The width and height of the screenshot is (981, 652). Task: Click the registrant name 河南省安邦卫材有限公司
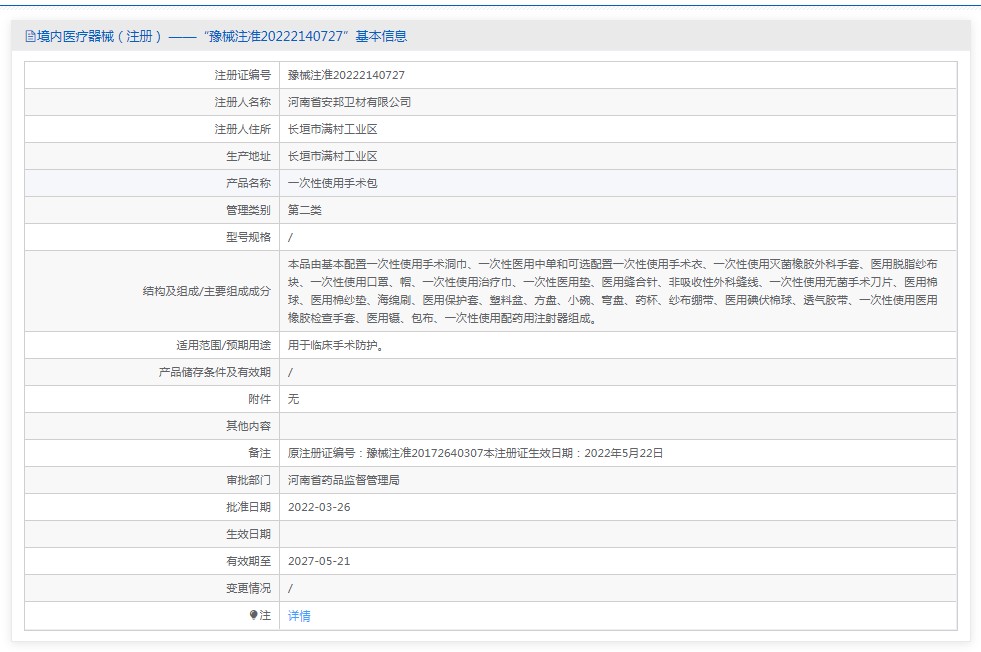[349, 102]
